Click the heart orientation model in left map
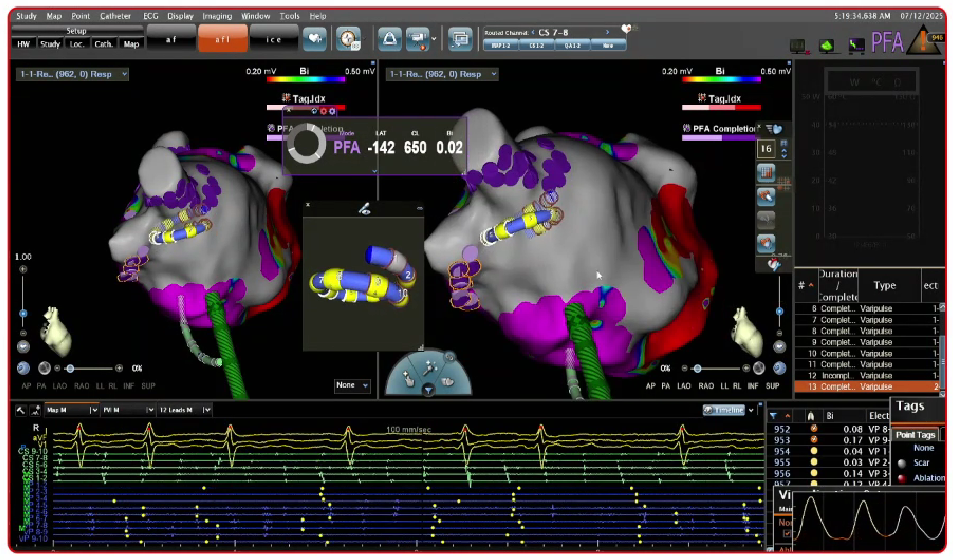This screenshot has height=560, width=953. [x=57, y=331]
